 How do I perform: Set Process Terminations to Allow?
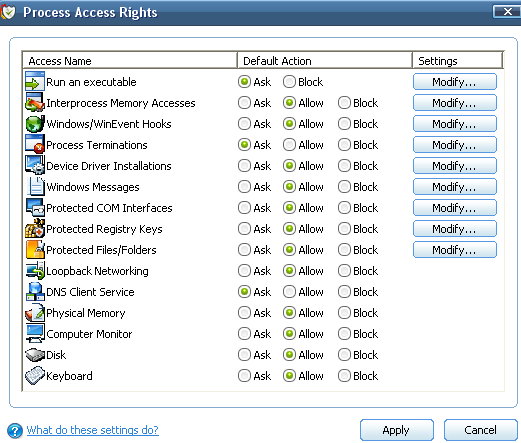point(289,145)
